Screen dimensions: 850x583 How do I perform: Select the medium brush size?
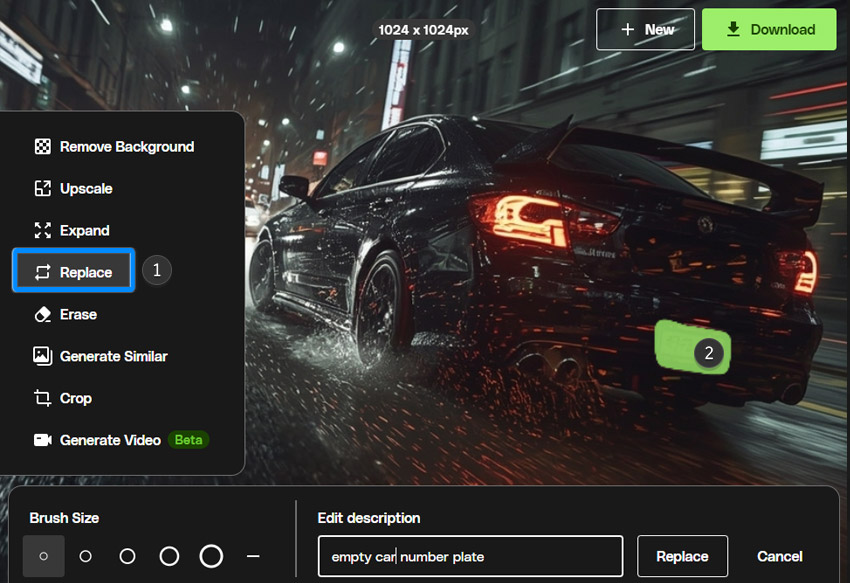point(127,556)
